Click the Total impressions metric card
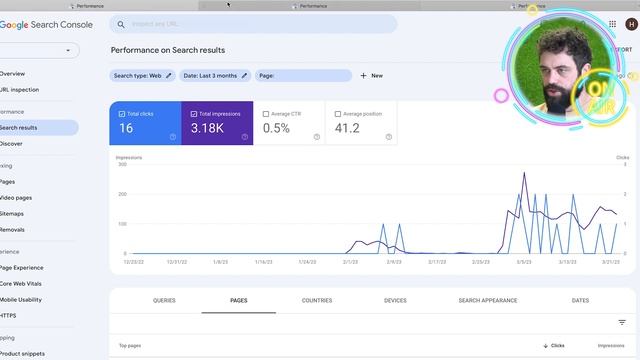 pyautogui.click(x=217, y=123)
